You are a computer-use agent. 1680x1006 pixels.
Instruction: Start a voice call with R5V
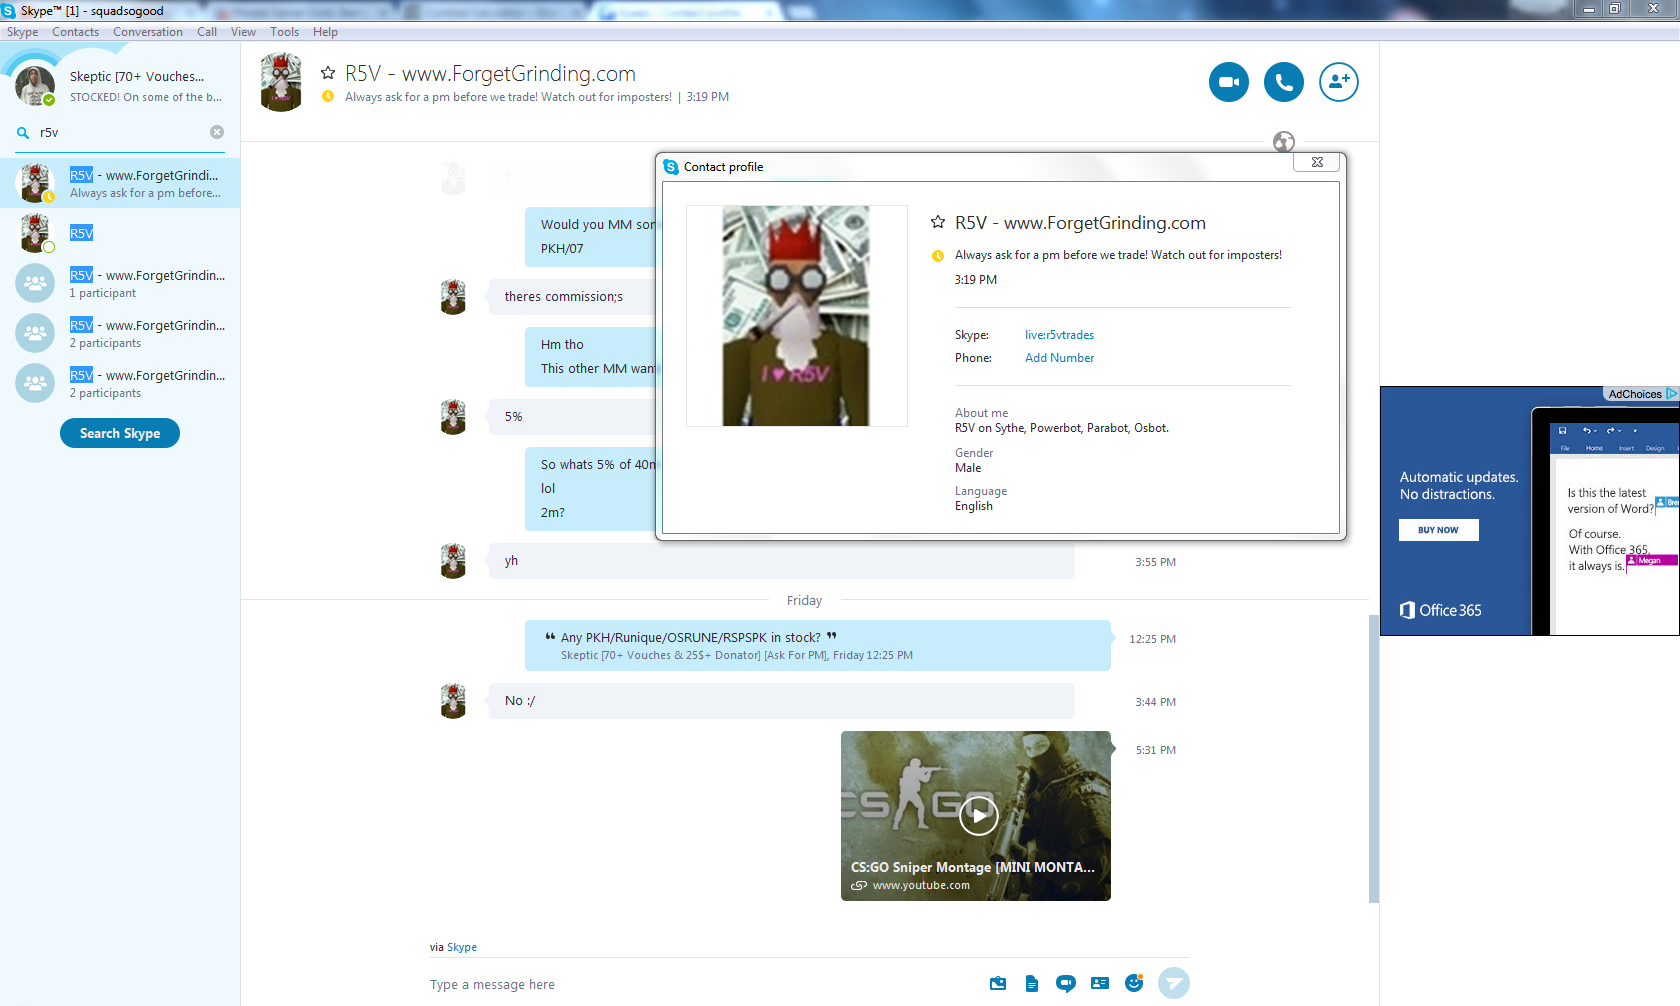1284,82
